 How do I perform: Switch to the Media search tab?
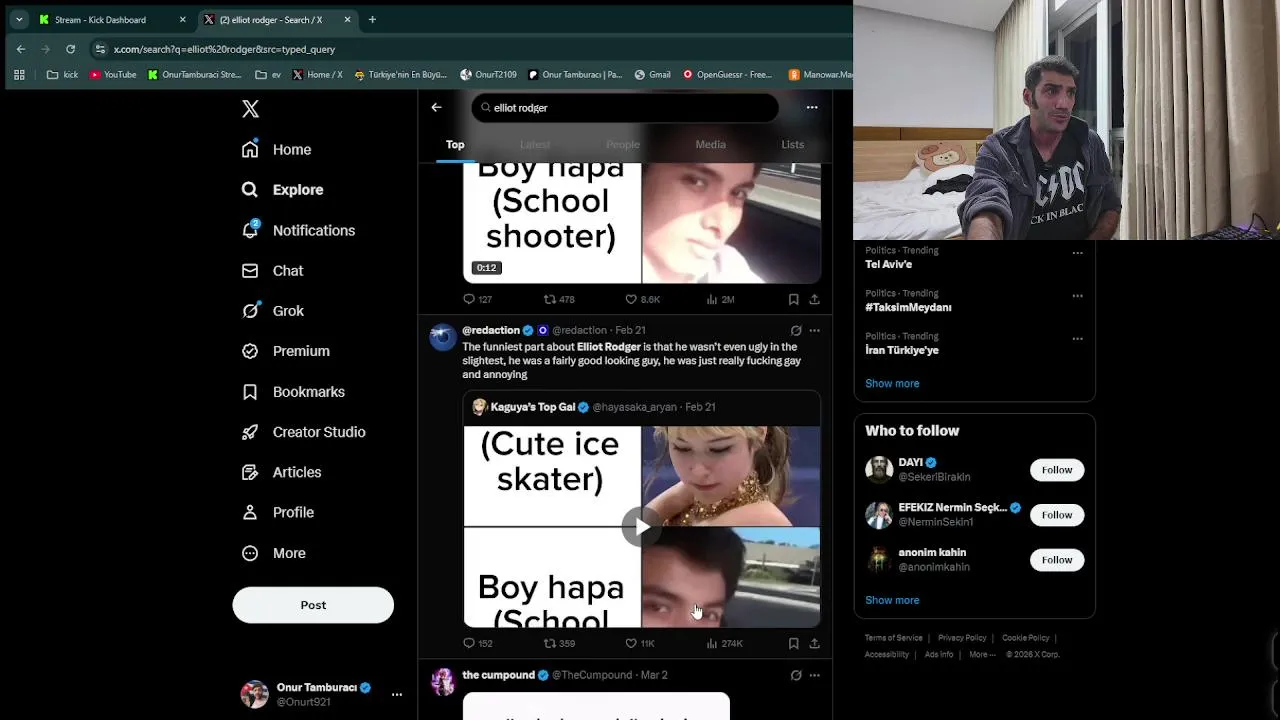pos(710,144)
